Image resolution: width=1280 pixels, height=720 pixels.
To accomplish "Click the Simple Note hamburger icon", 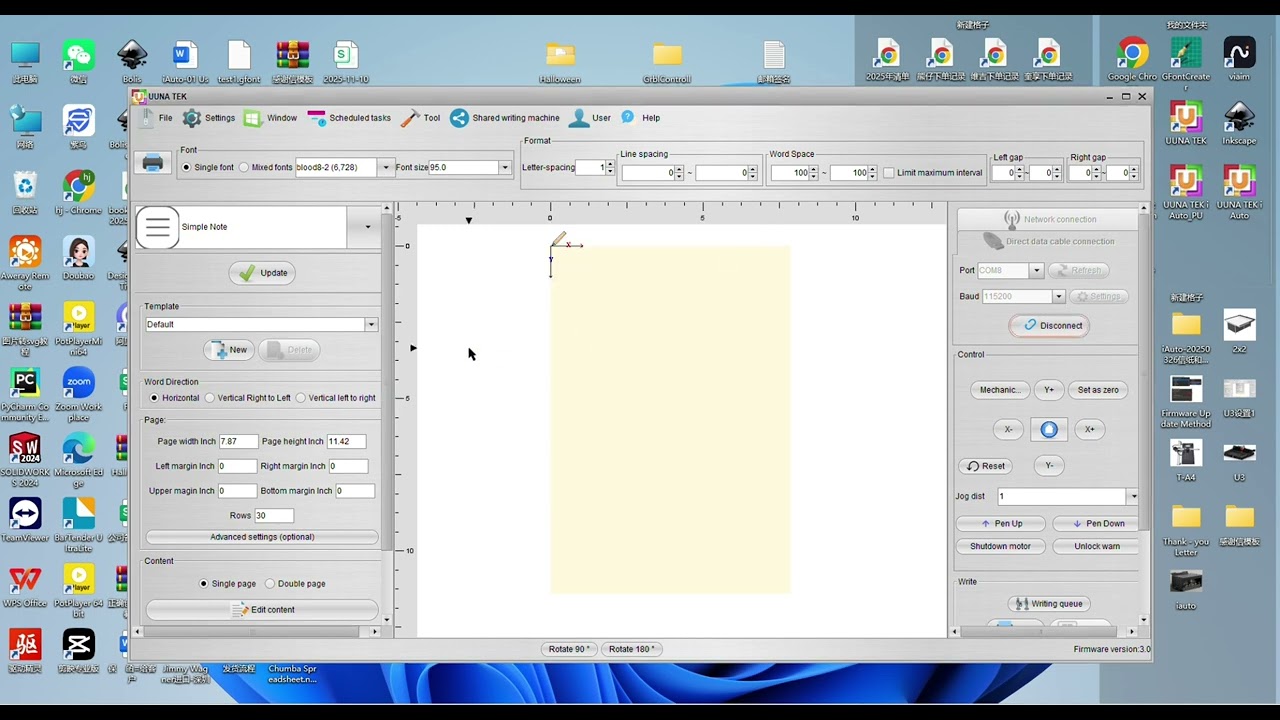I will click(158, 227).
